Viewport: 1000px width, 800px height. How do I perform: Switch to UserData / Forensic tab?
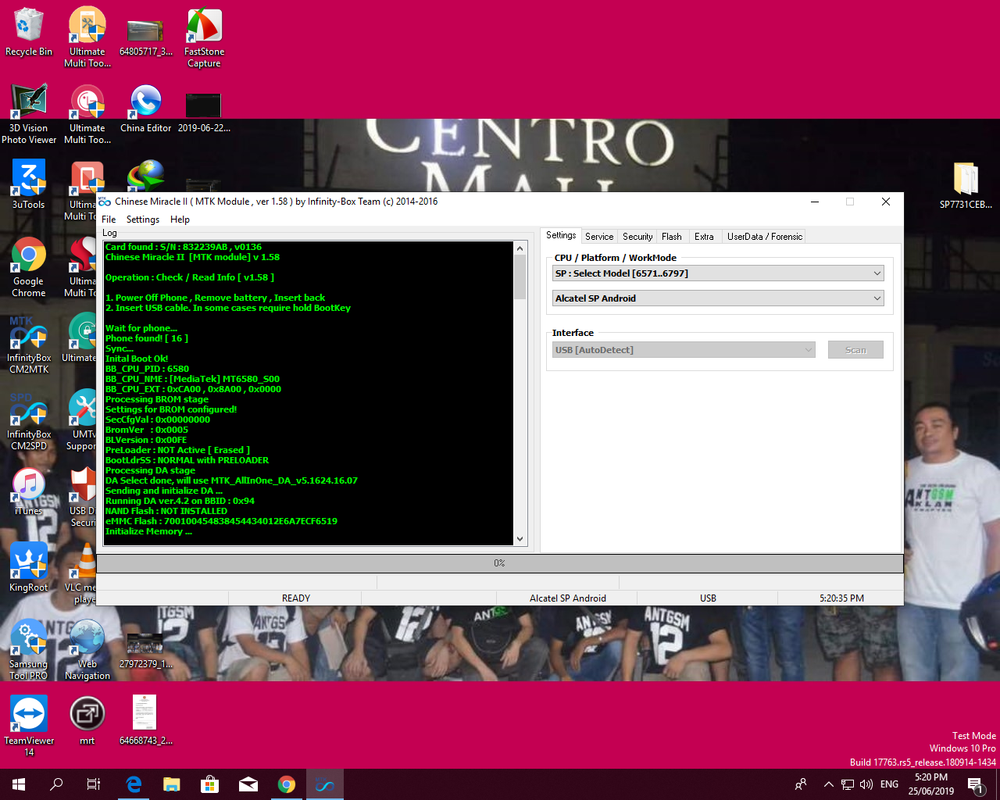[765, 236]
